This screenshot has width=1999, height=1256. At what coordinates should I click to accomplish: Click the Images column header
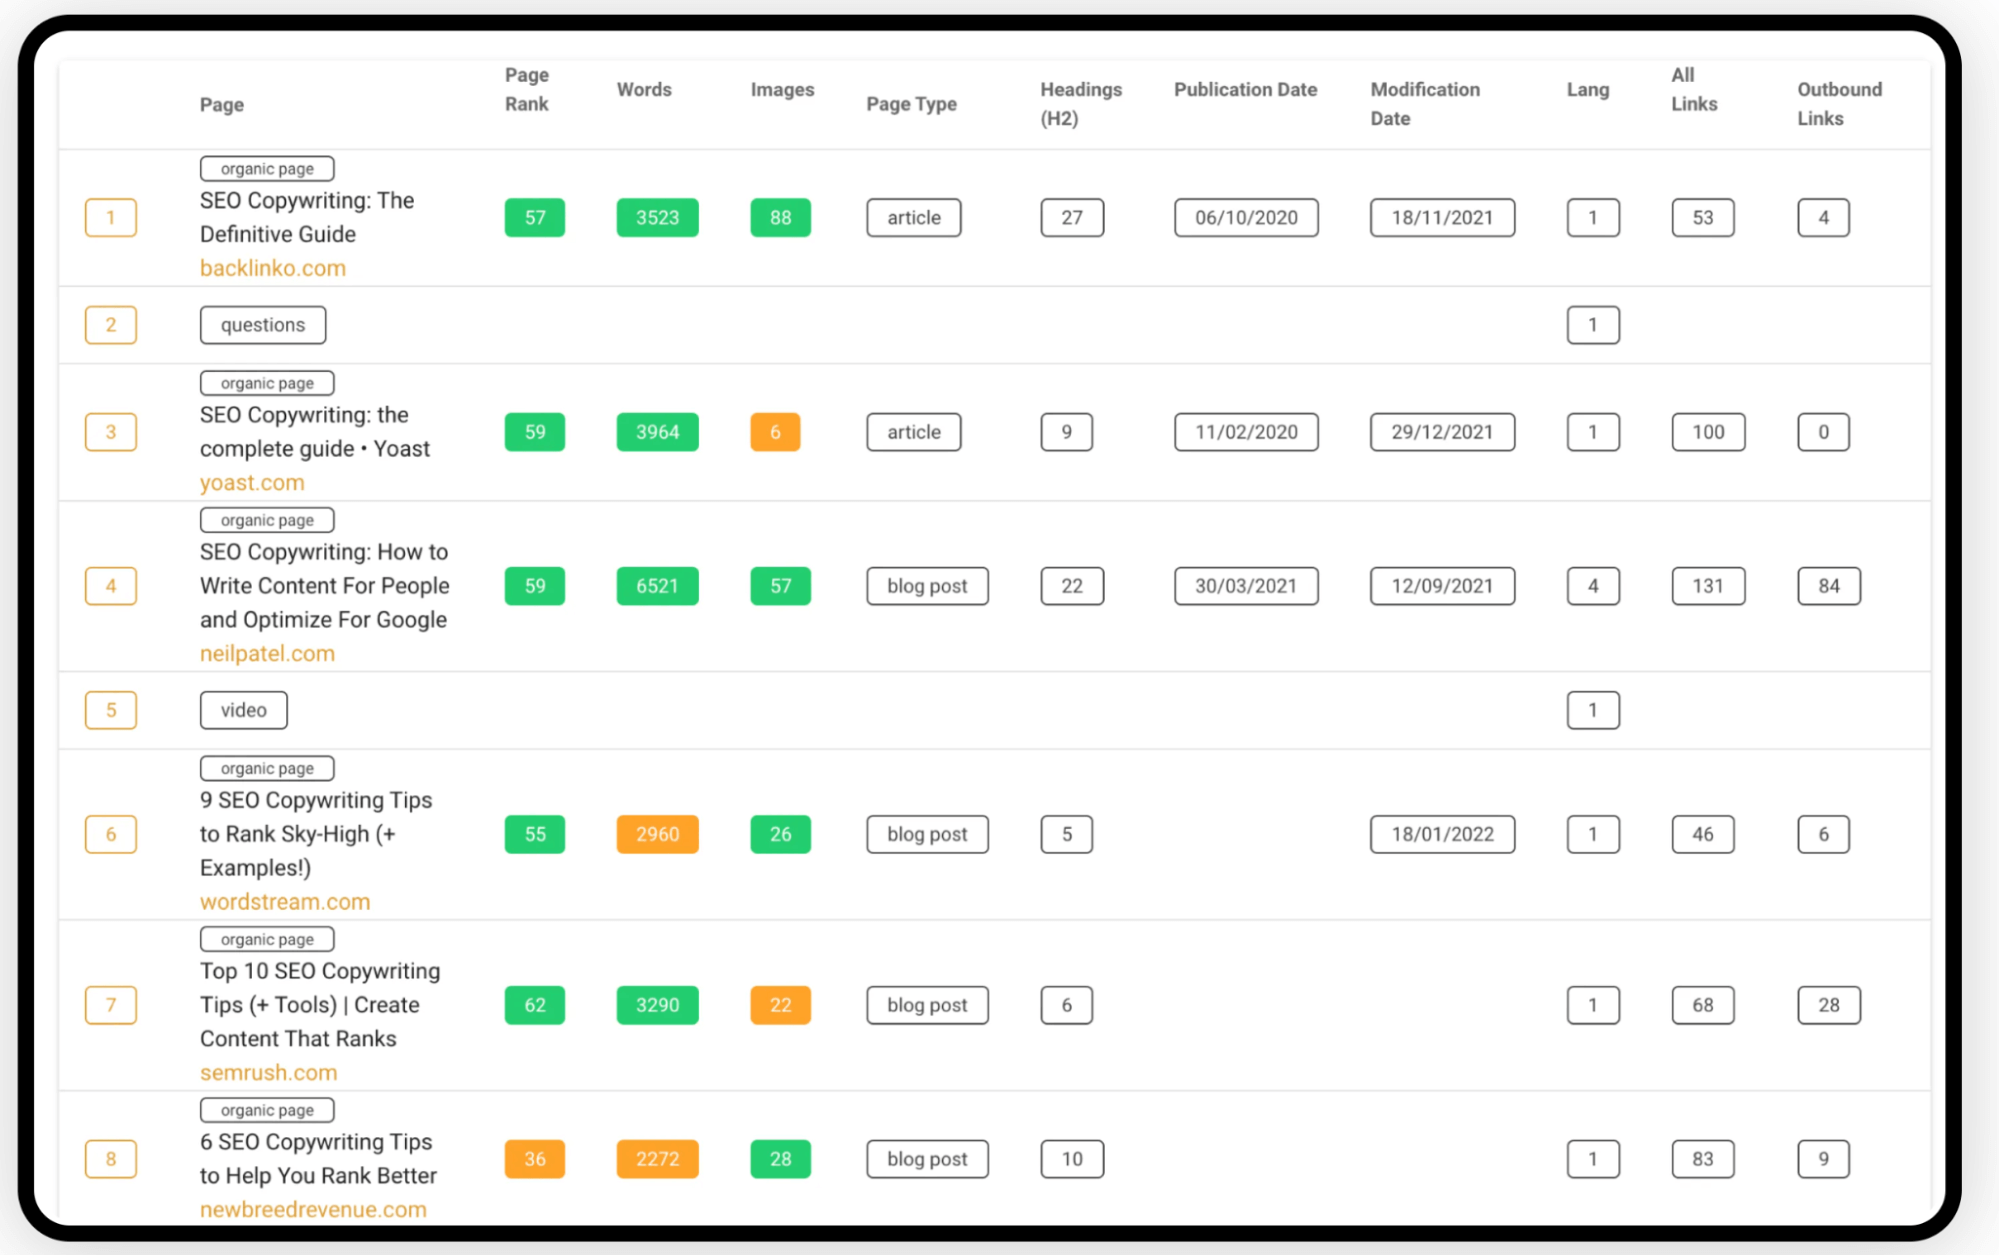point(781,89)
